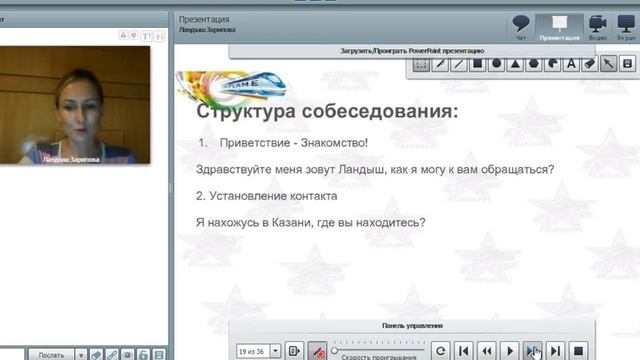The image size is (640, 360).
Task: Open the slide number dropdown
Action: pos(276,351)
